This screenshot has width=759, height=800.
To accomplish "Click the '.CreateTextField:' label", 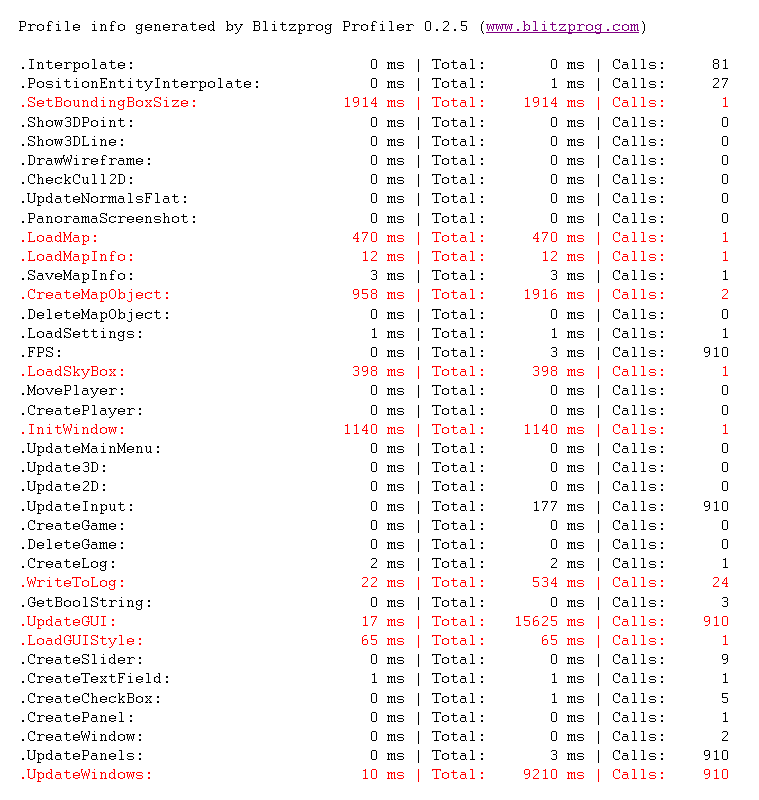I will (94, 679).
